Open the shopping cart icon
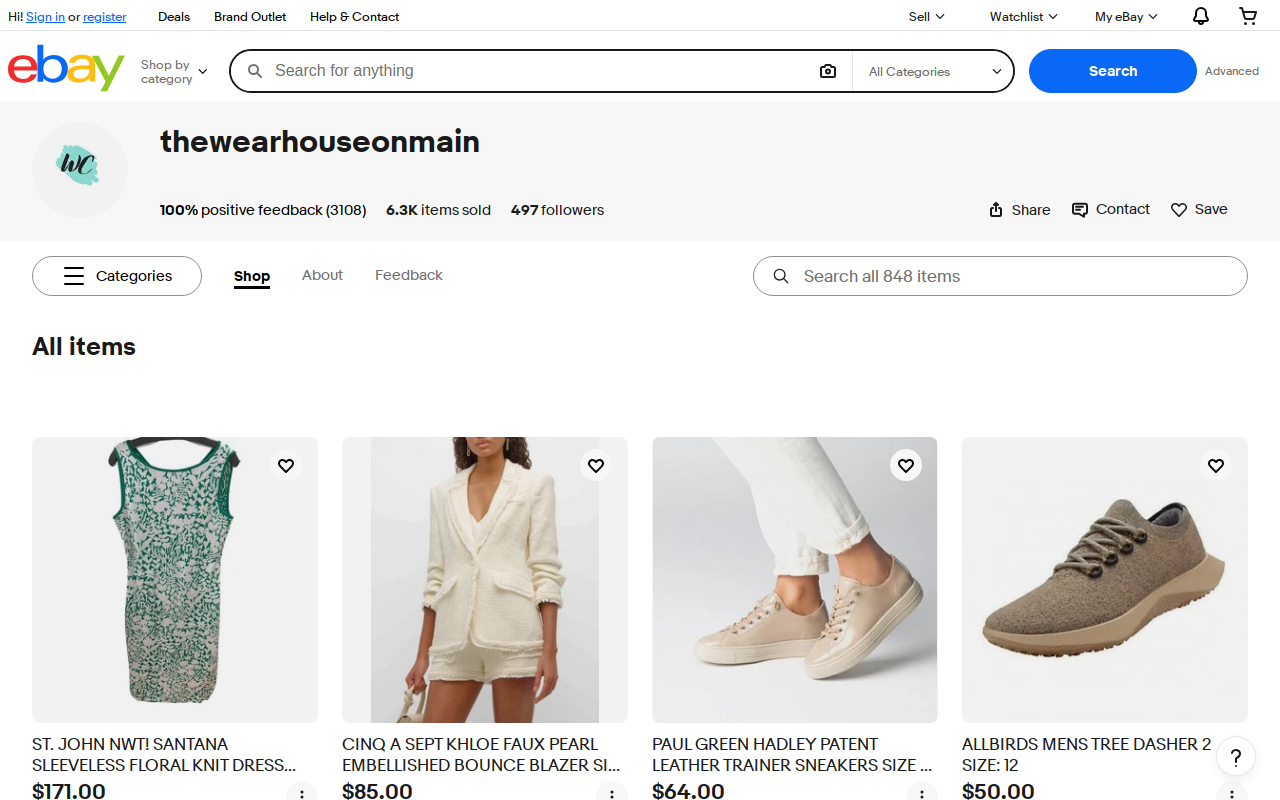The height and width of the screenshot is (800, 1280). pos(1248,16)
